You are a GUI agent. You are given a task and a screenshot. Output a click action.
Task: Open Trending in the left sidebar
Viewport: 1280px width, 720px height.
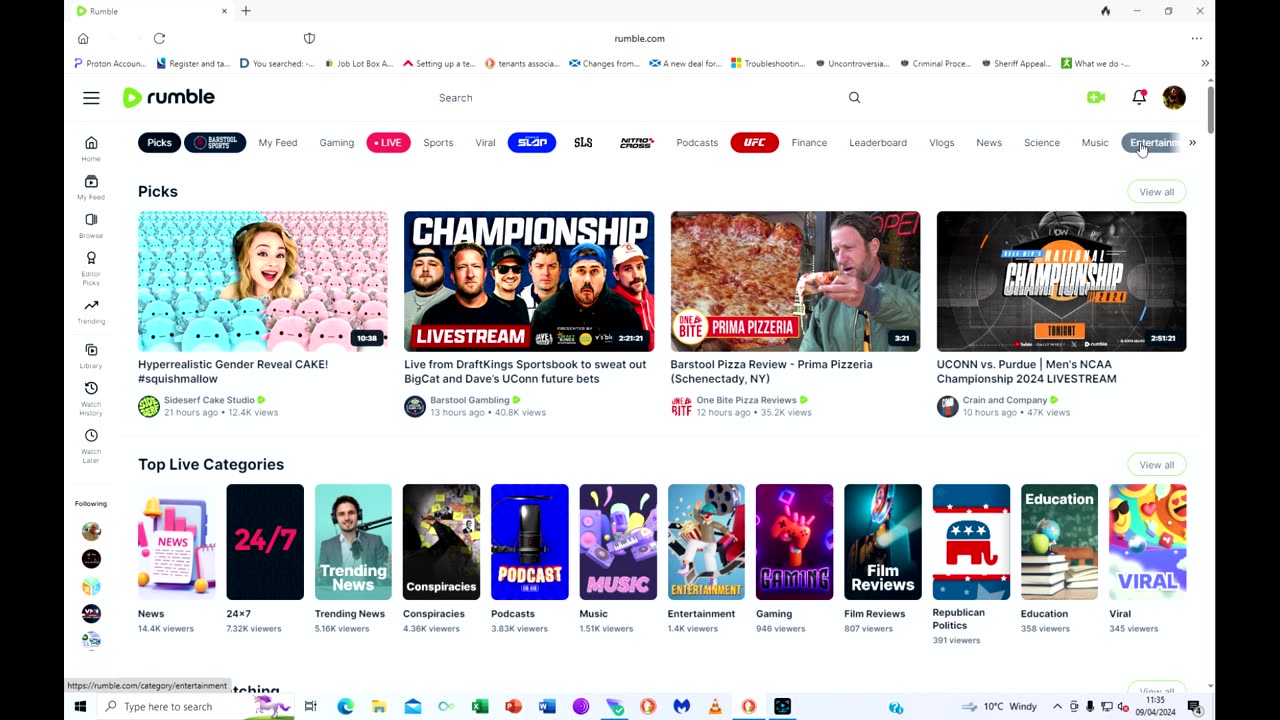tap(91, 311)
